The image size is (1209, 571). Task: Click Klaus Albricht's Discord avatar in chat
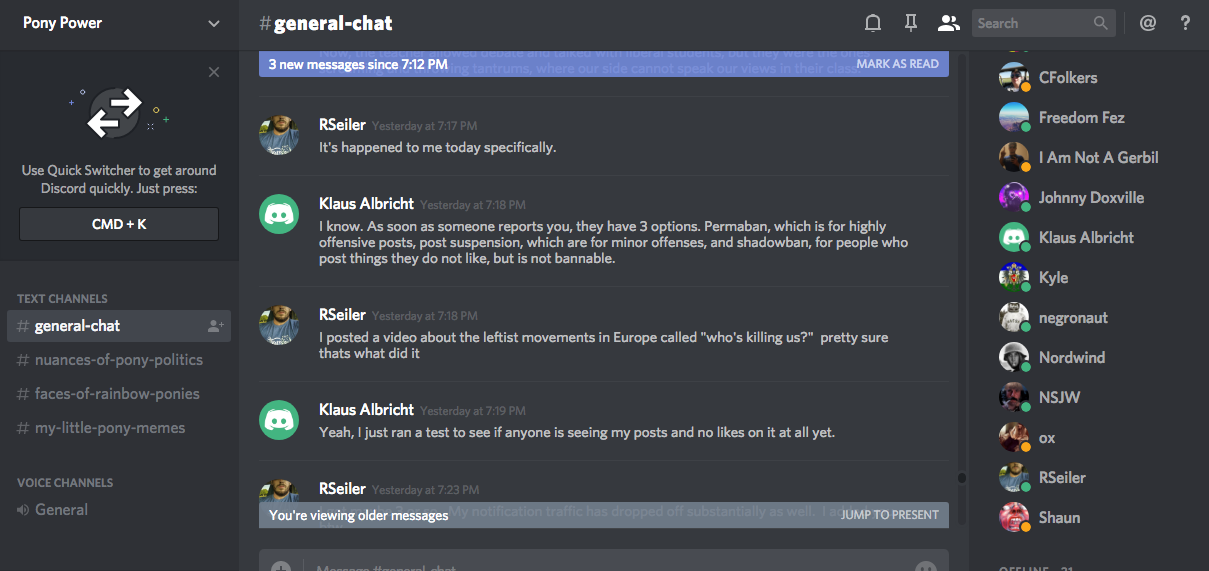point(280,214)
